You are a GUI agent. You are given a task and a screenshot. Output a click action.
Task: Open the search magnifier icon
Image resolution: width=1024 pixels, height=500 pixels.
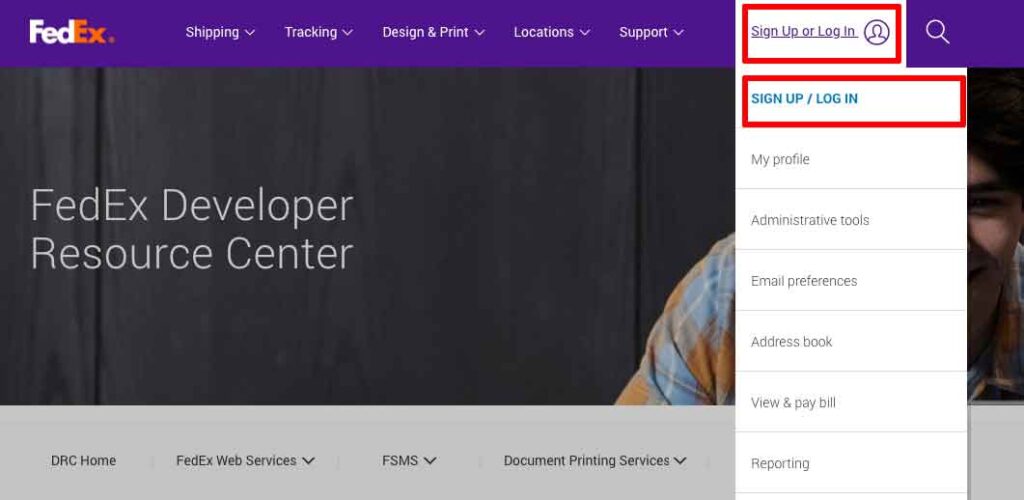click(x=937, y=32)
